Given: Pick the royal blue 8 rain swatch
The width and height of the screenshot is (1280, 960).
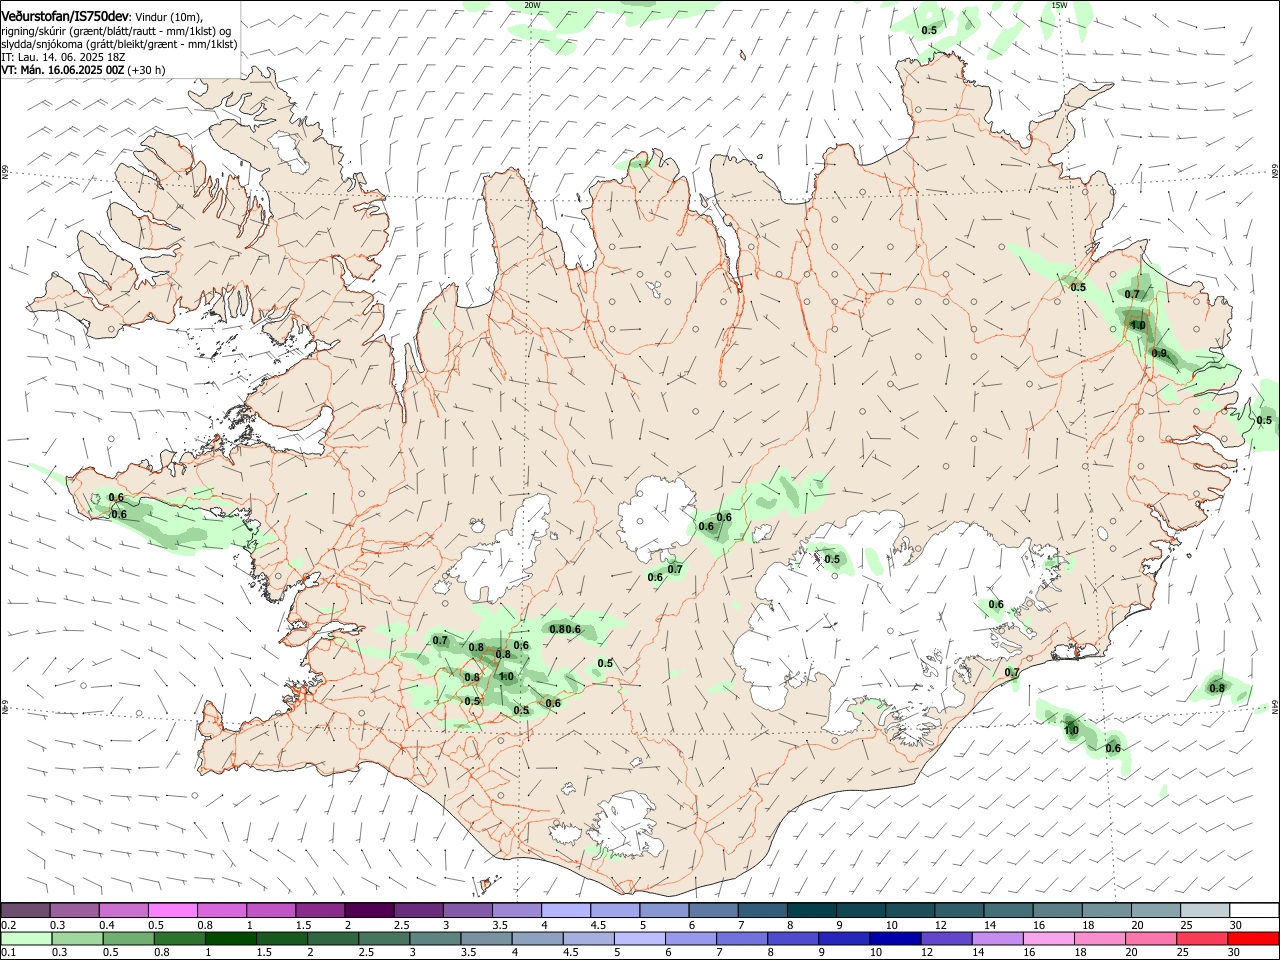Looking at the screenshot, I should click(x=791, y=938).
